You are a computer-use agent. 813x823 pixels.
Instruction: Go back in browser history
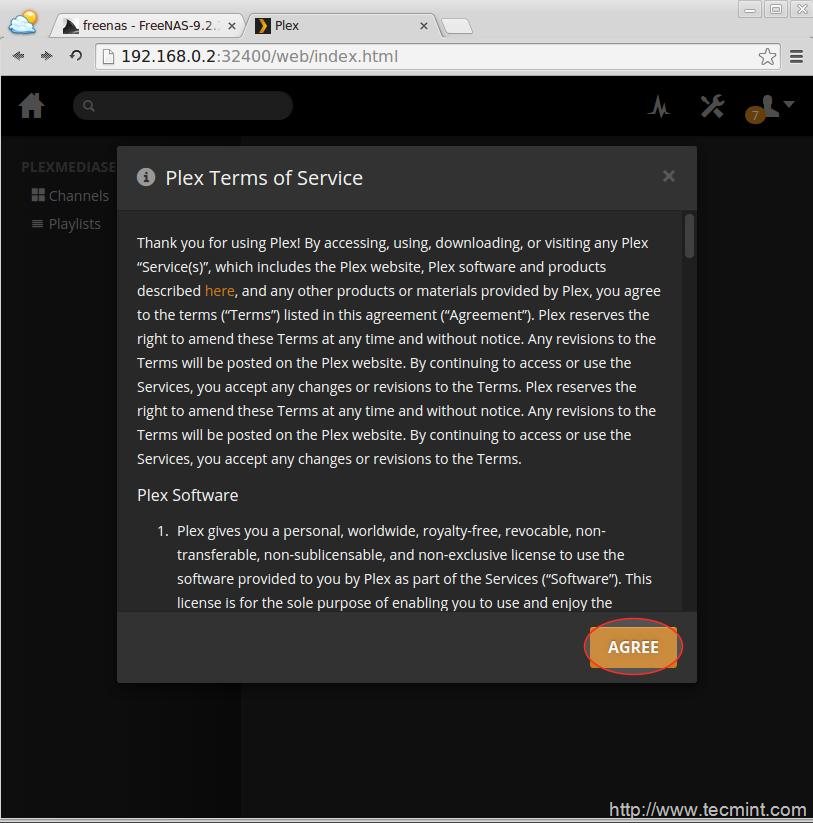(x=18, y=56)
